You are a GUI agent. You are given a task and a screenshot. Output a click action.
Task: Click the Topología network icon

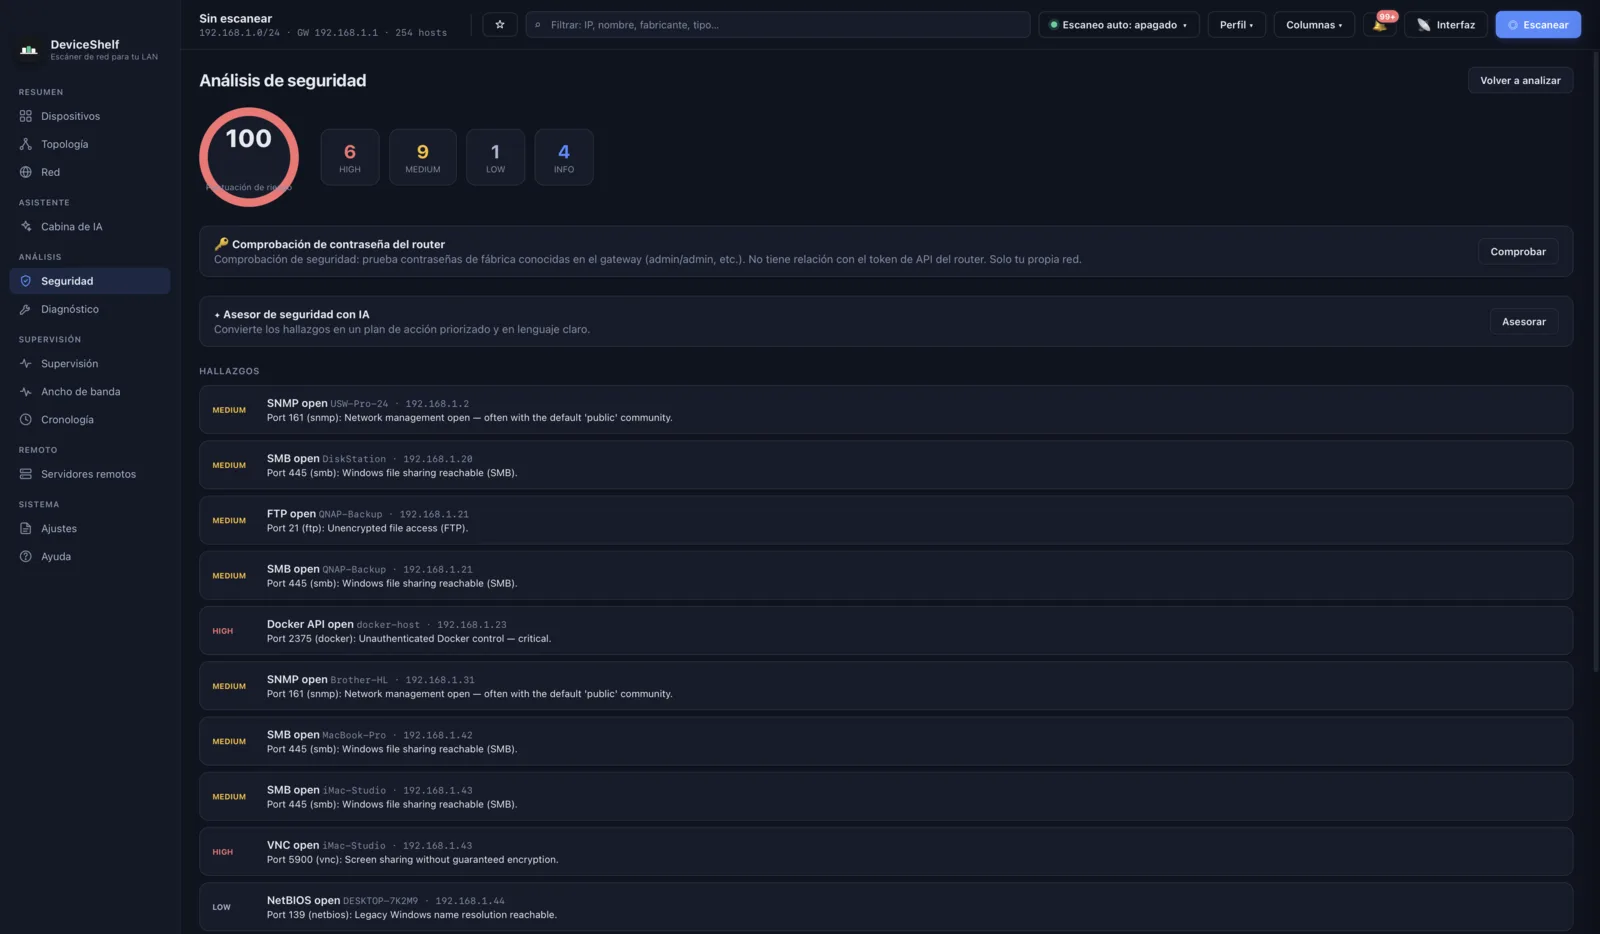(26, 144)
